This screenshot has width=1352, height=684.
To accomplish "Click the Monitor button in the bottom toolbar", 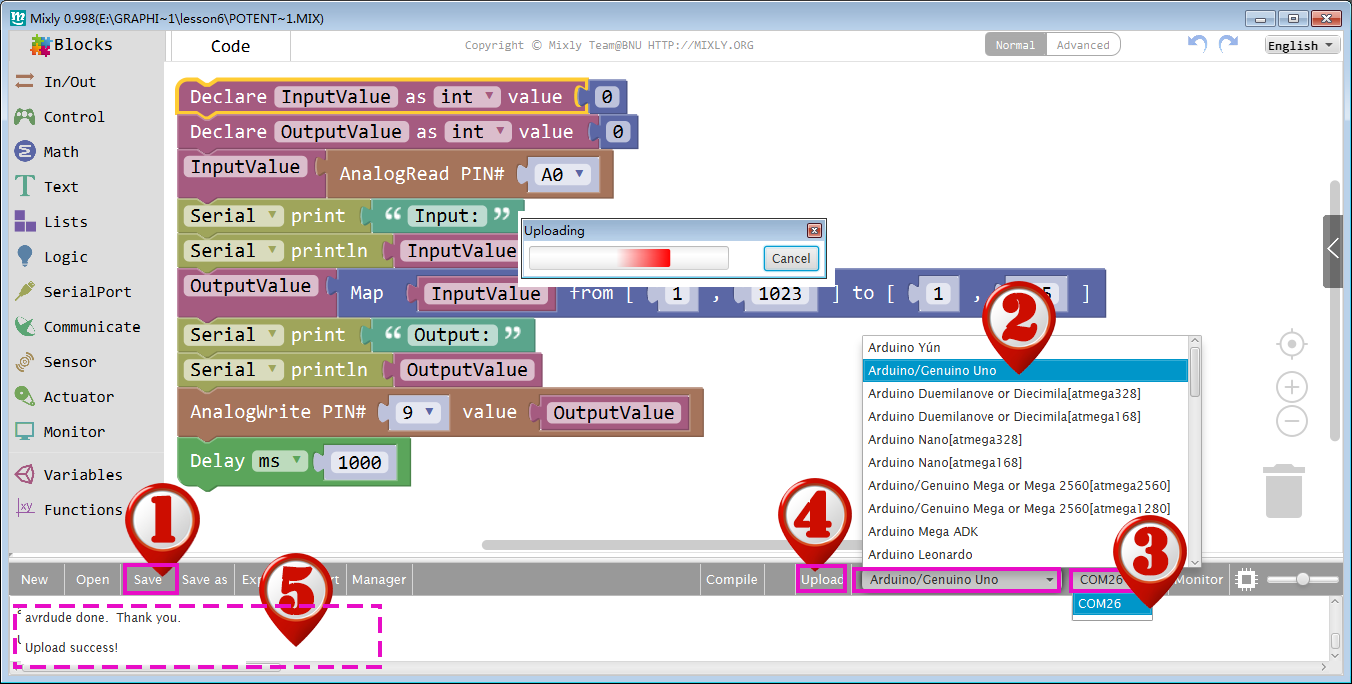I will pyautogui.click(x=1199, y=579).
